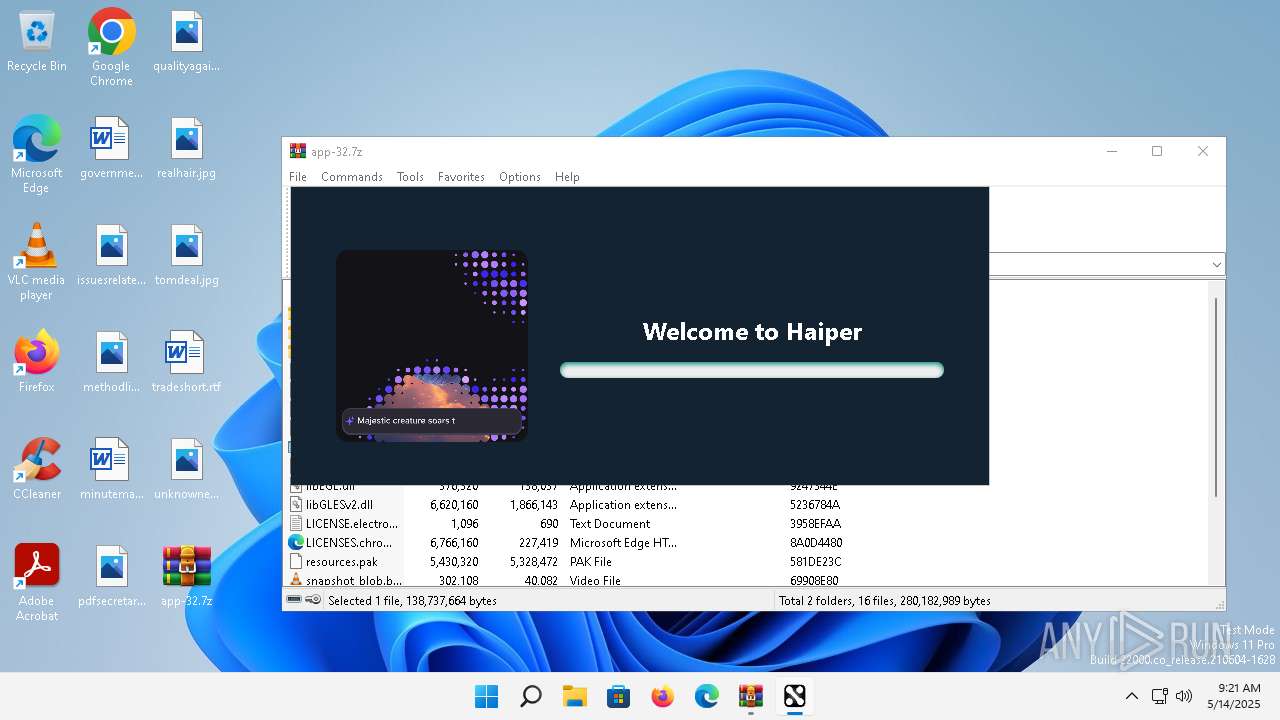The width and height of the screenshot is (1280, 720).
Task: Select realhair.jpg on desktop
Action: tap(186, 148)
